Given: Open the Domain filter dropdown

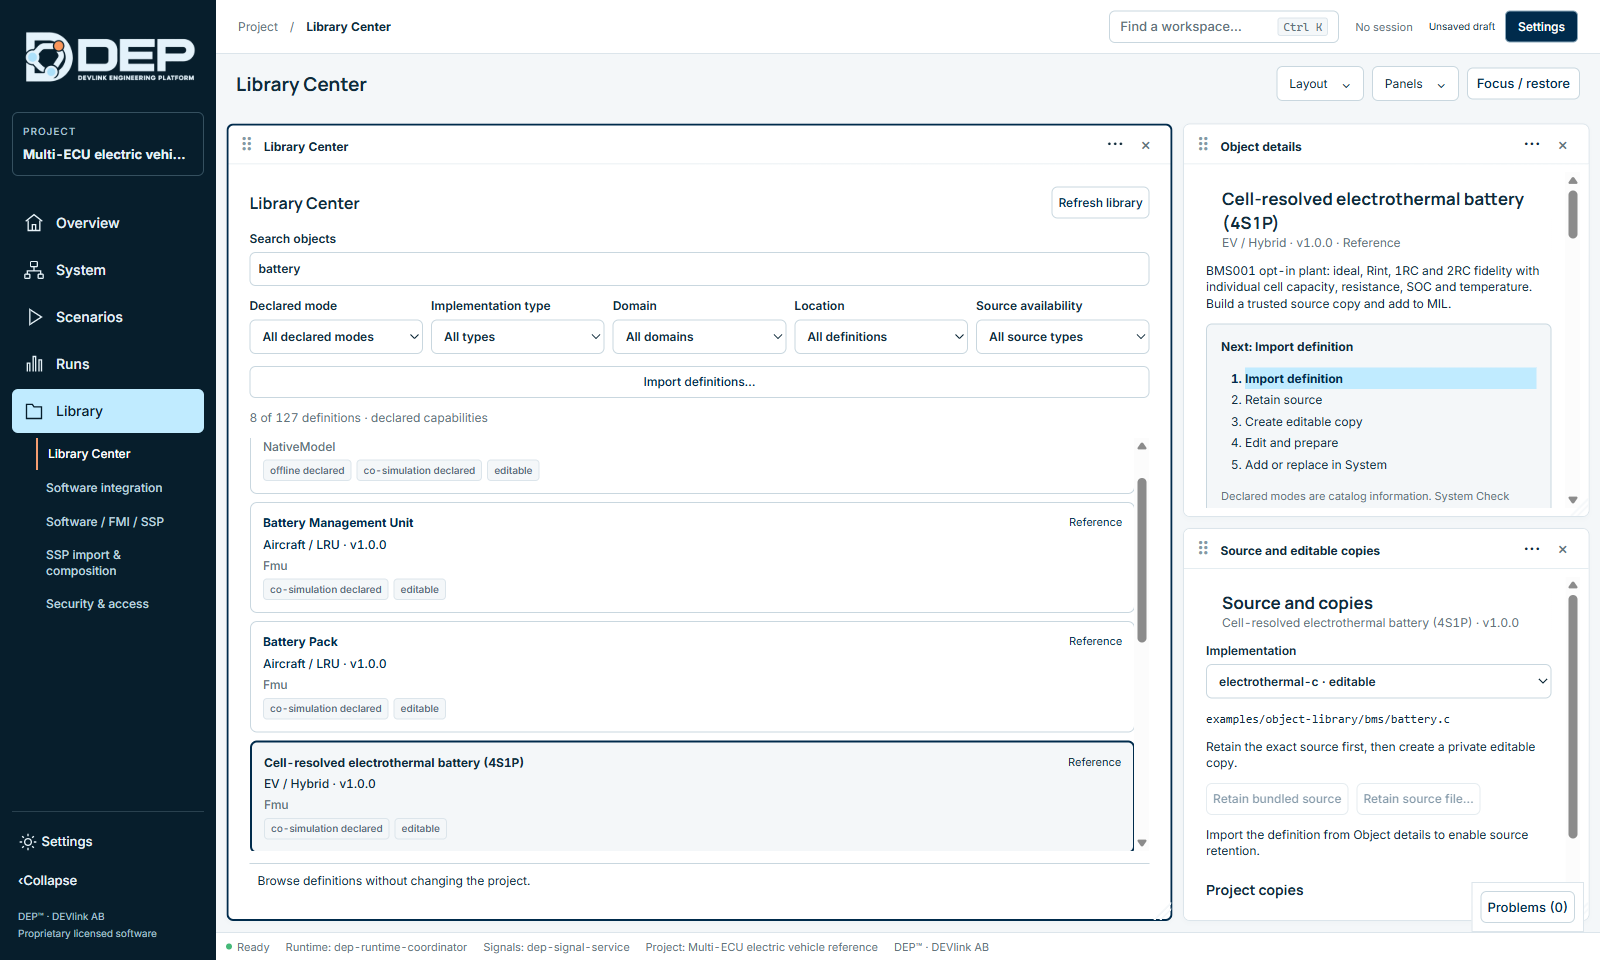Looking at the screenshot, I should pos(699,337).
